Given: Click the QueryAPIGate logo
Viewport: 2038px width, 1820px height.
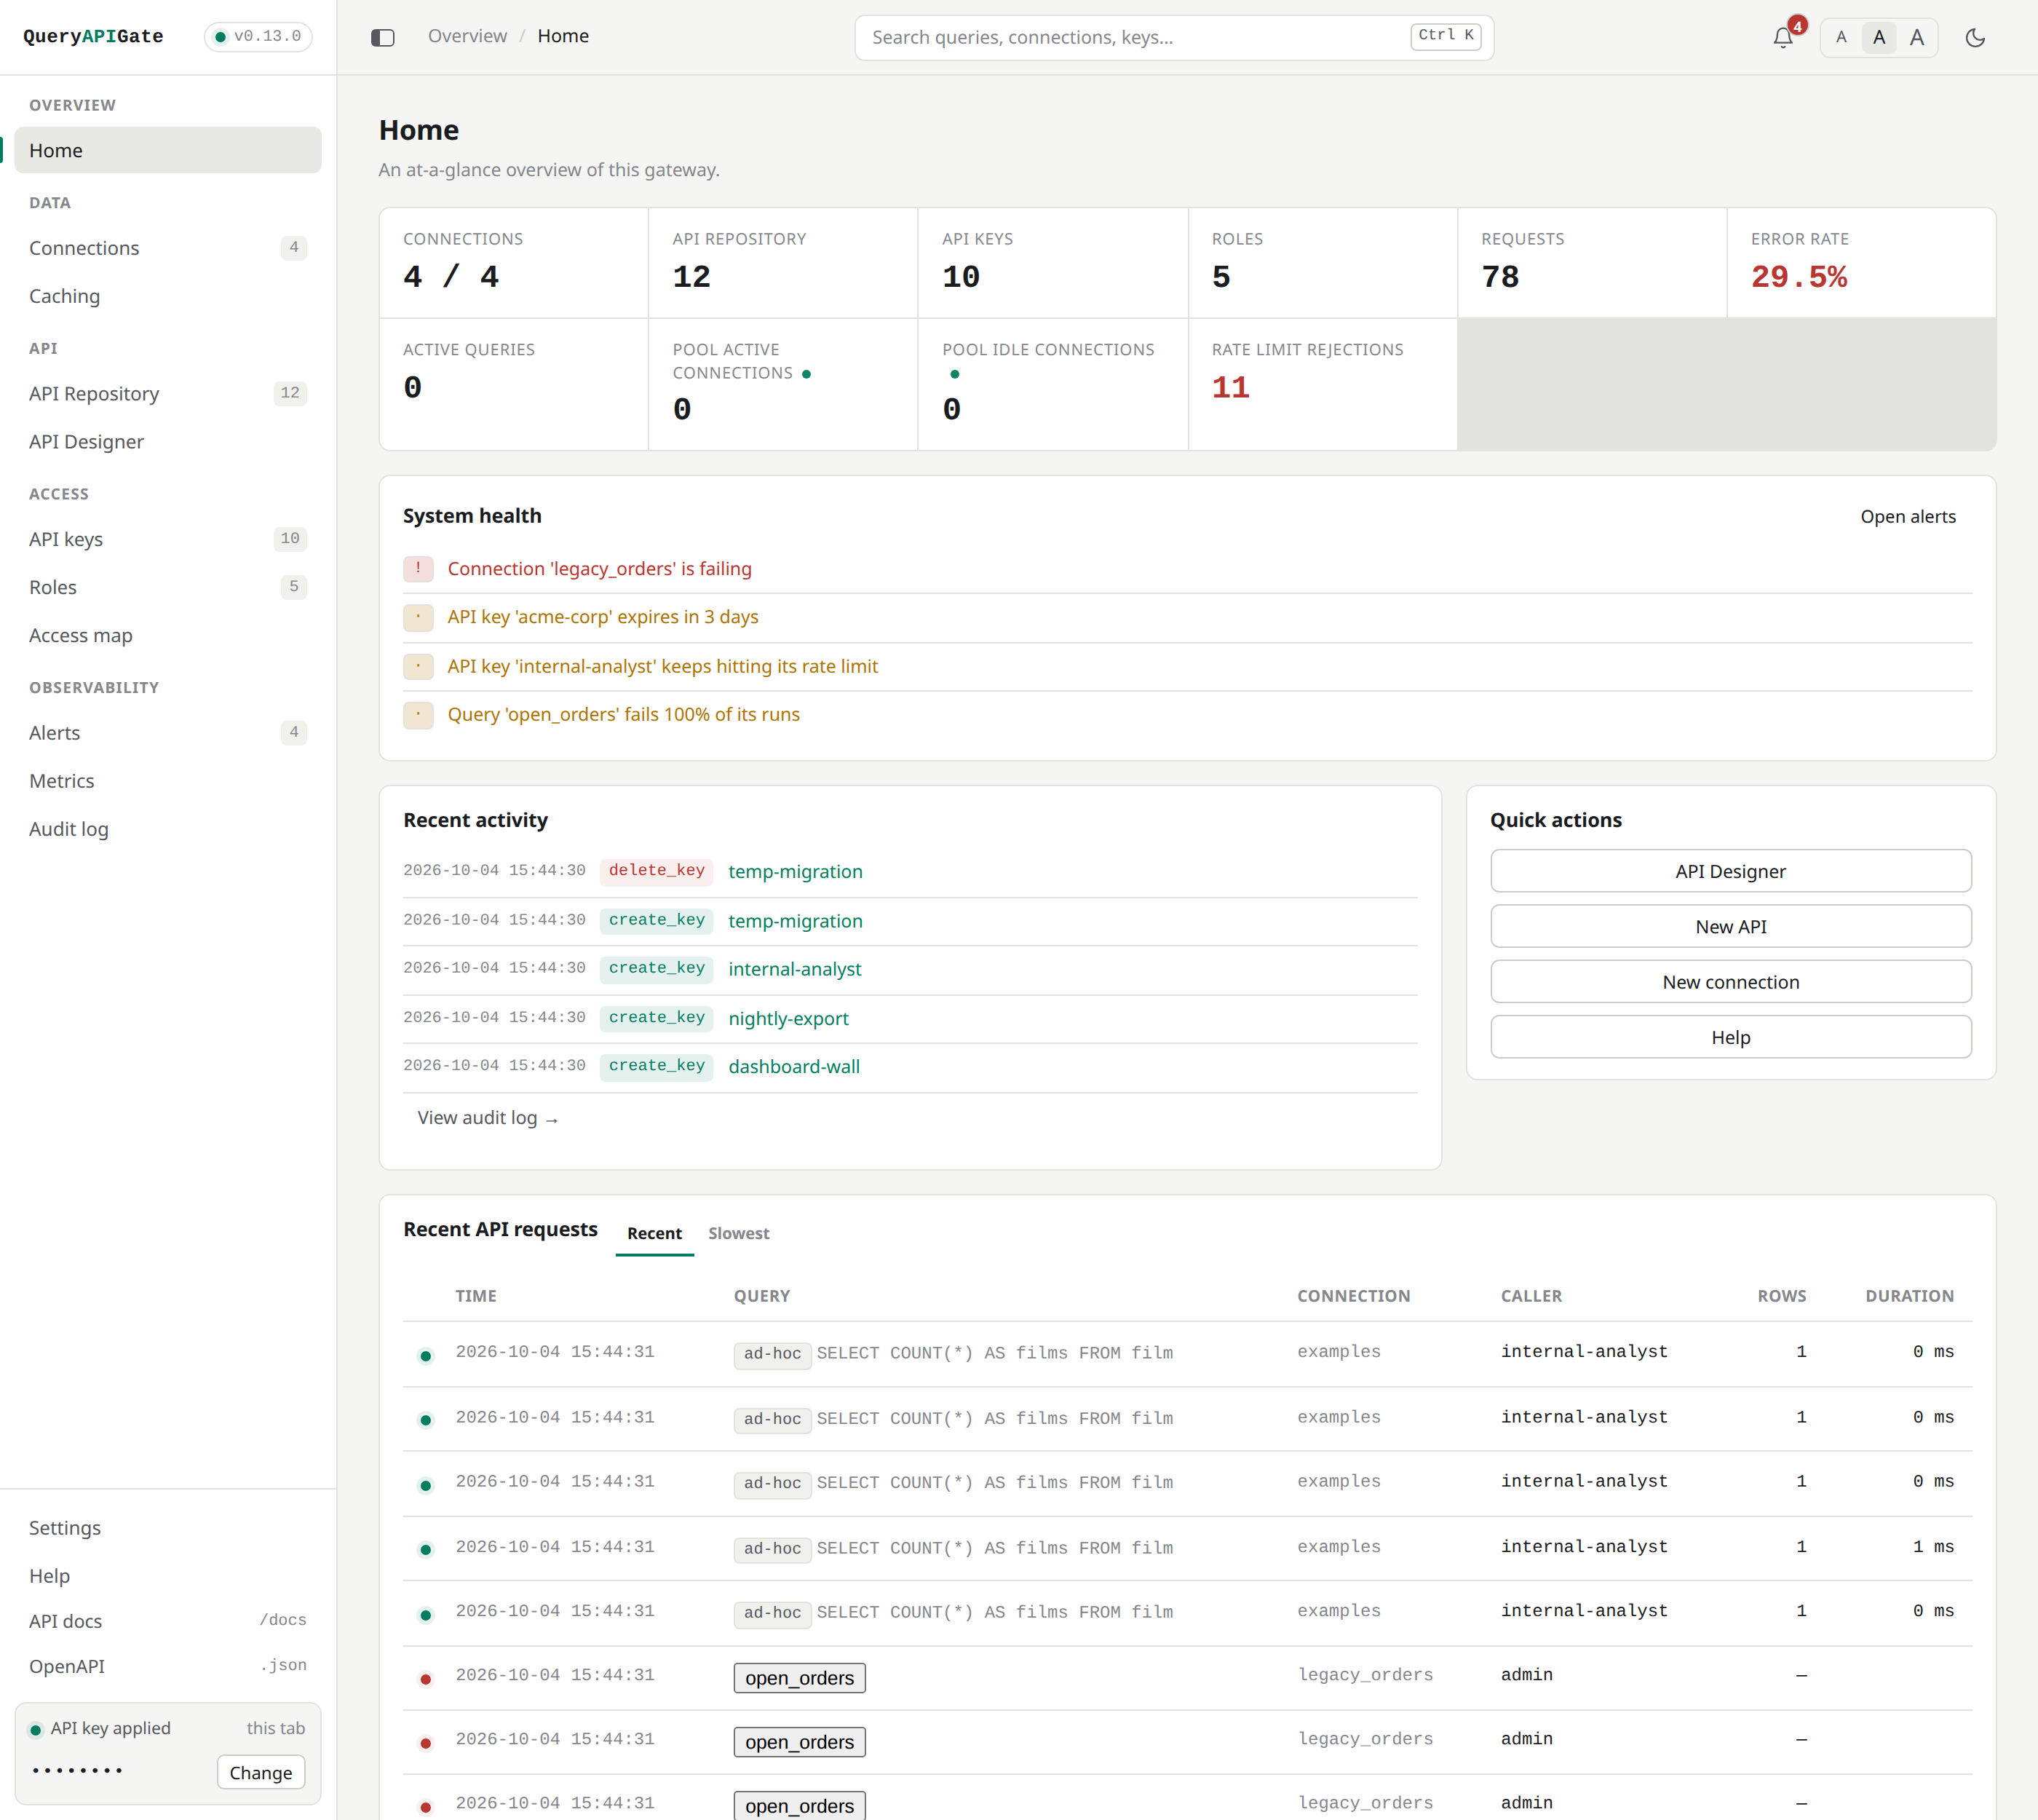Looking at the screenshot, I should 93,37.
